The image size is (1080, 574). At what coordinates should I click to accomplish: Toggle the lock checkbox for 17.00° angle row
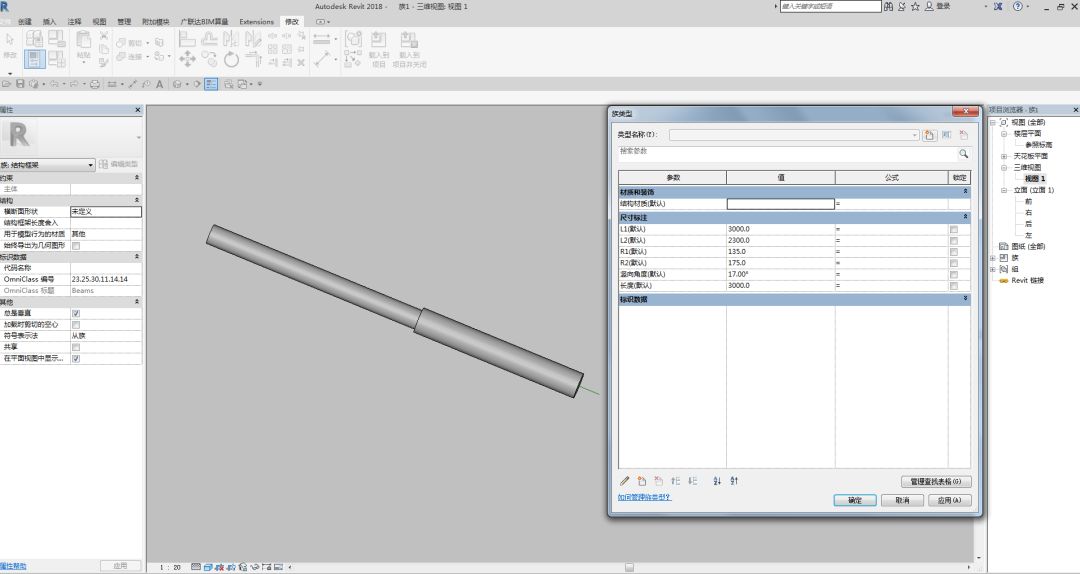(954, 274)
